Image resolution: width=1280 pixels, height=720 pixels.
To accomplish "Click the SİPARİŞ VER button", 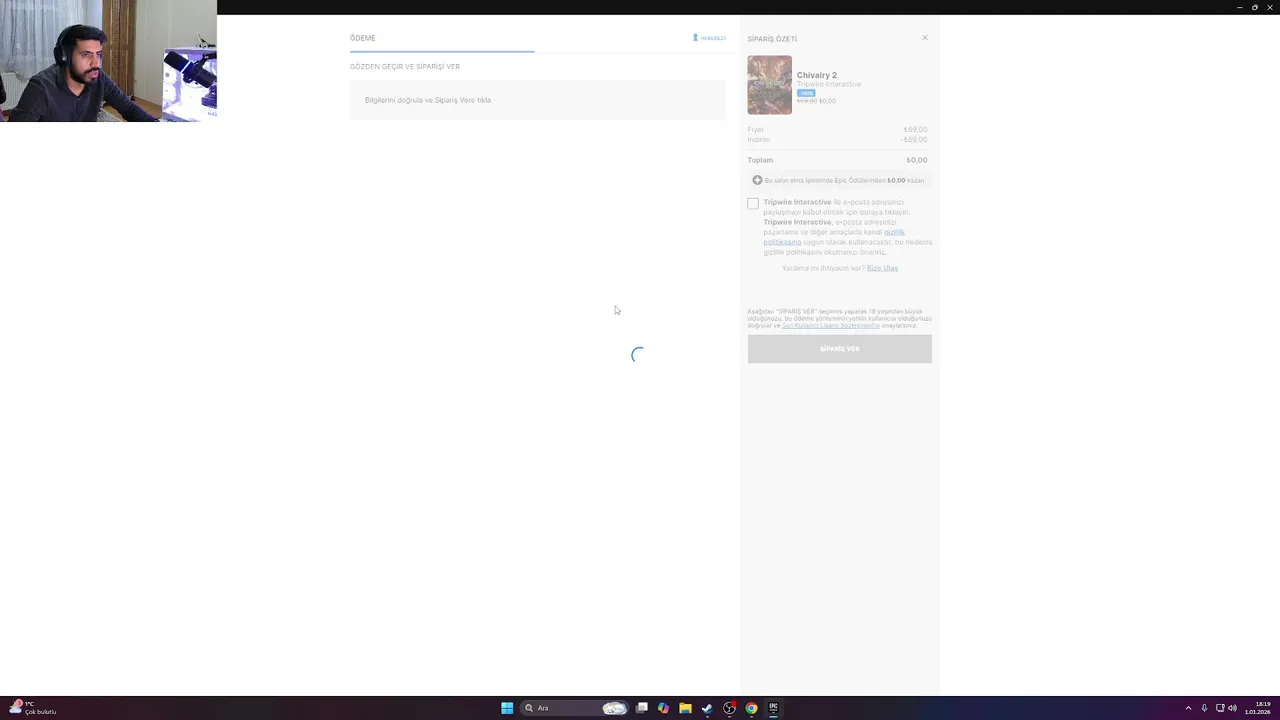I will point(839,349).
